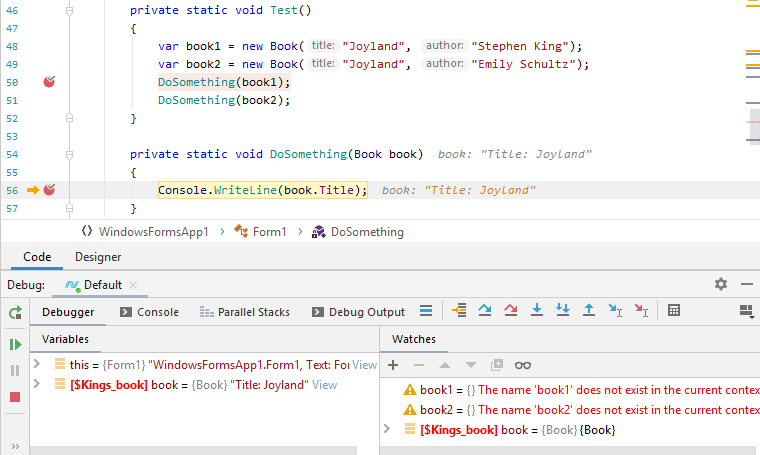
Task: Open the Evaluate Expression calculator icon
Action: 674,310
